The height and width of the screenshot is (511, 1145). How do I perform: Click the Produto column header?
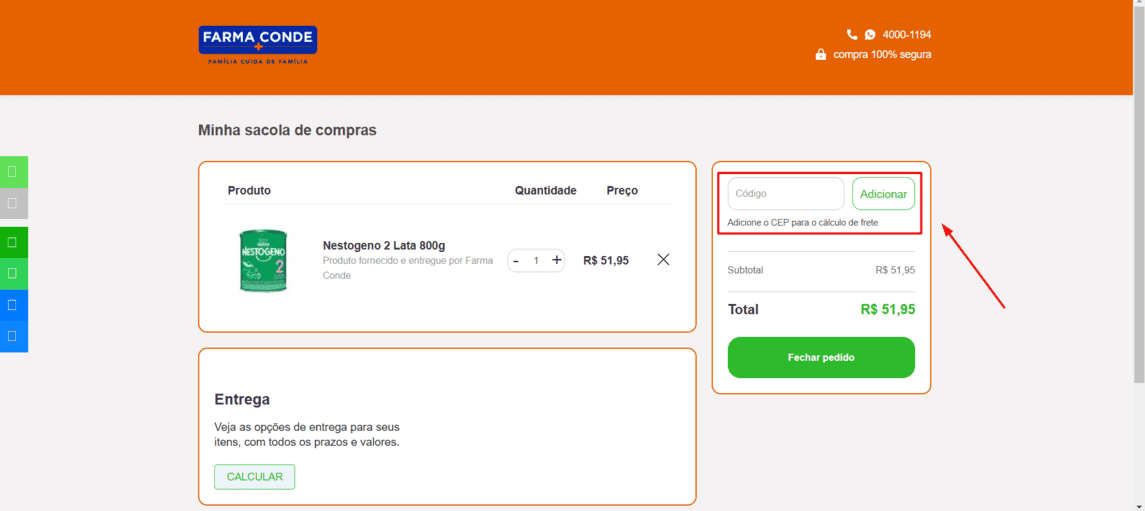tap(249, 191)
